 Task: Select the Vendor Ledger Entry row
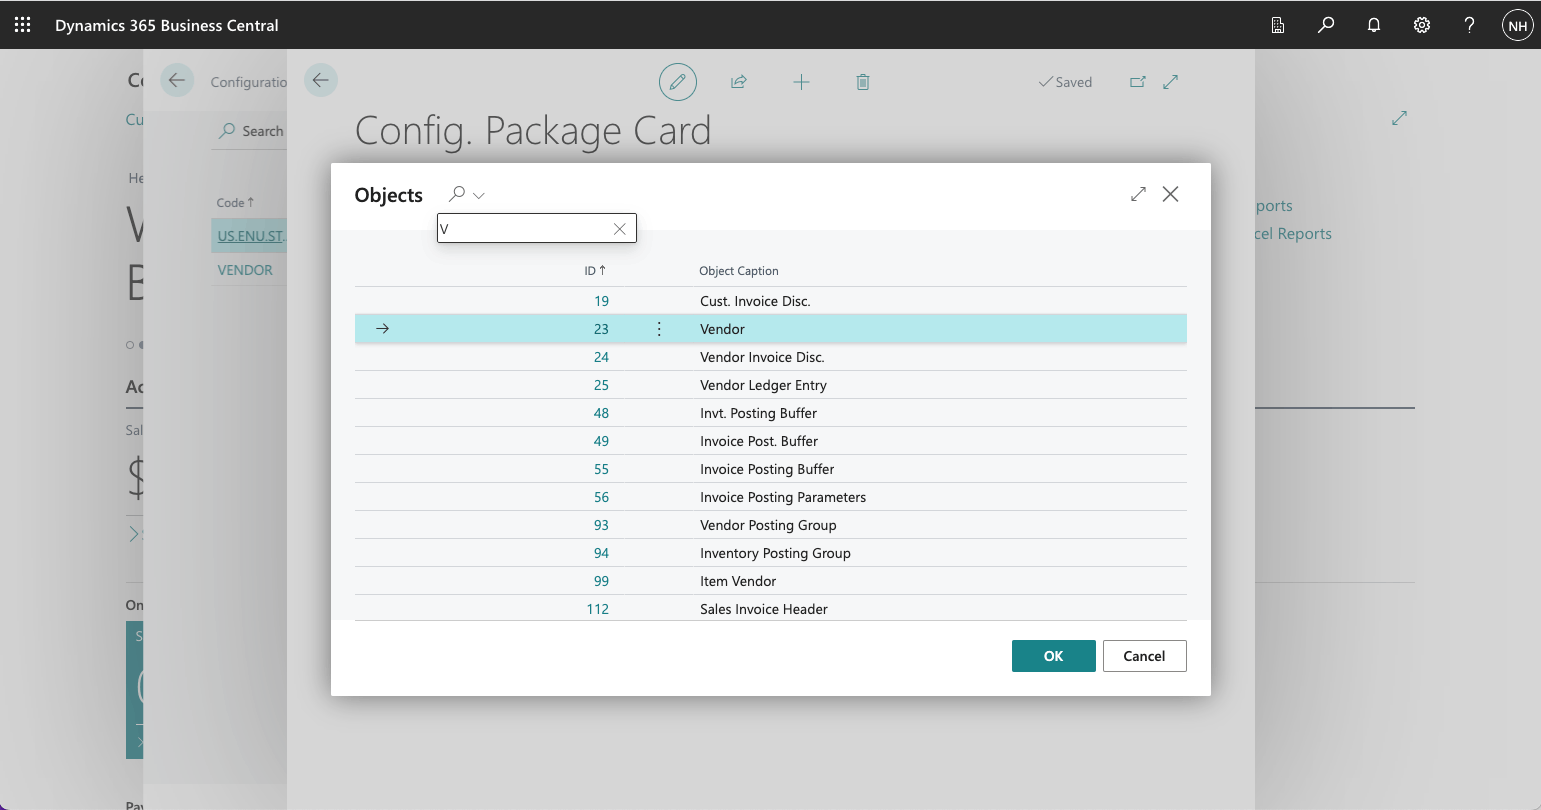pyautogui.click(x=763, y=385)
